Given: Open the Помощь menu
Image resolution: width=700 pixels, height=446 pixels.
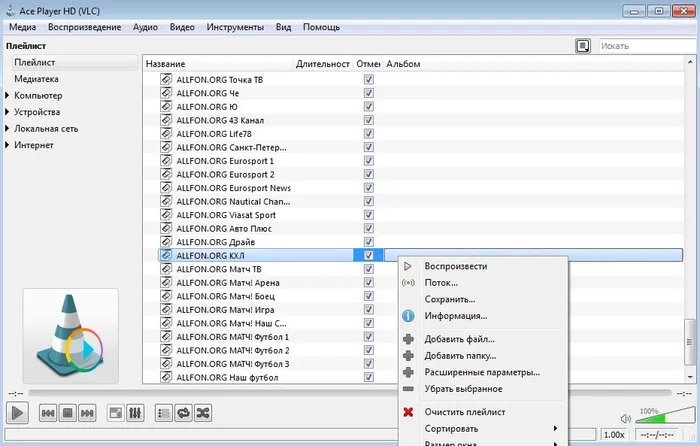Looking at the screenshot, I should [x=321, y=27].
